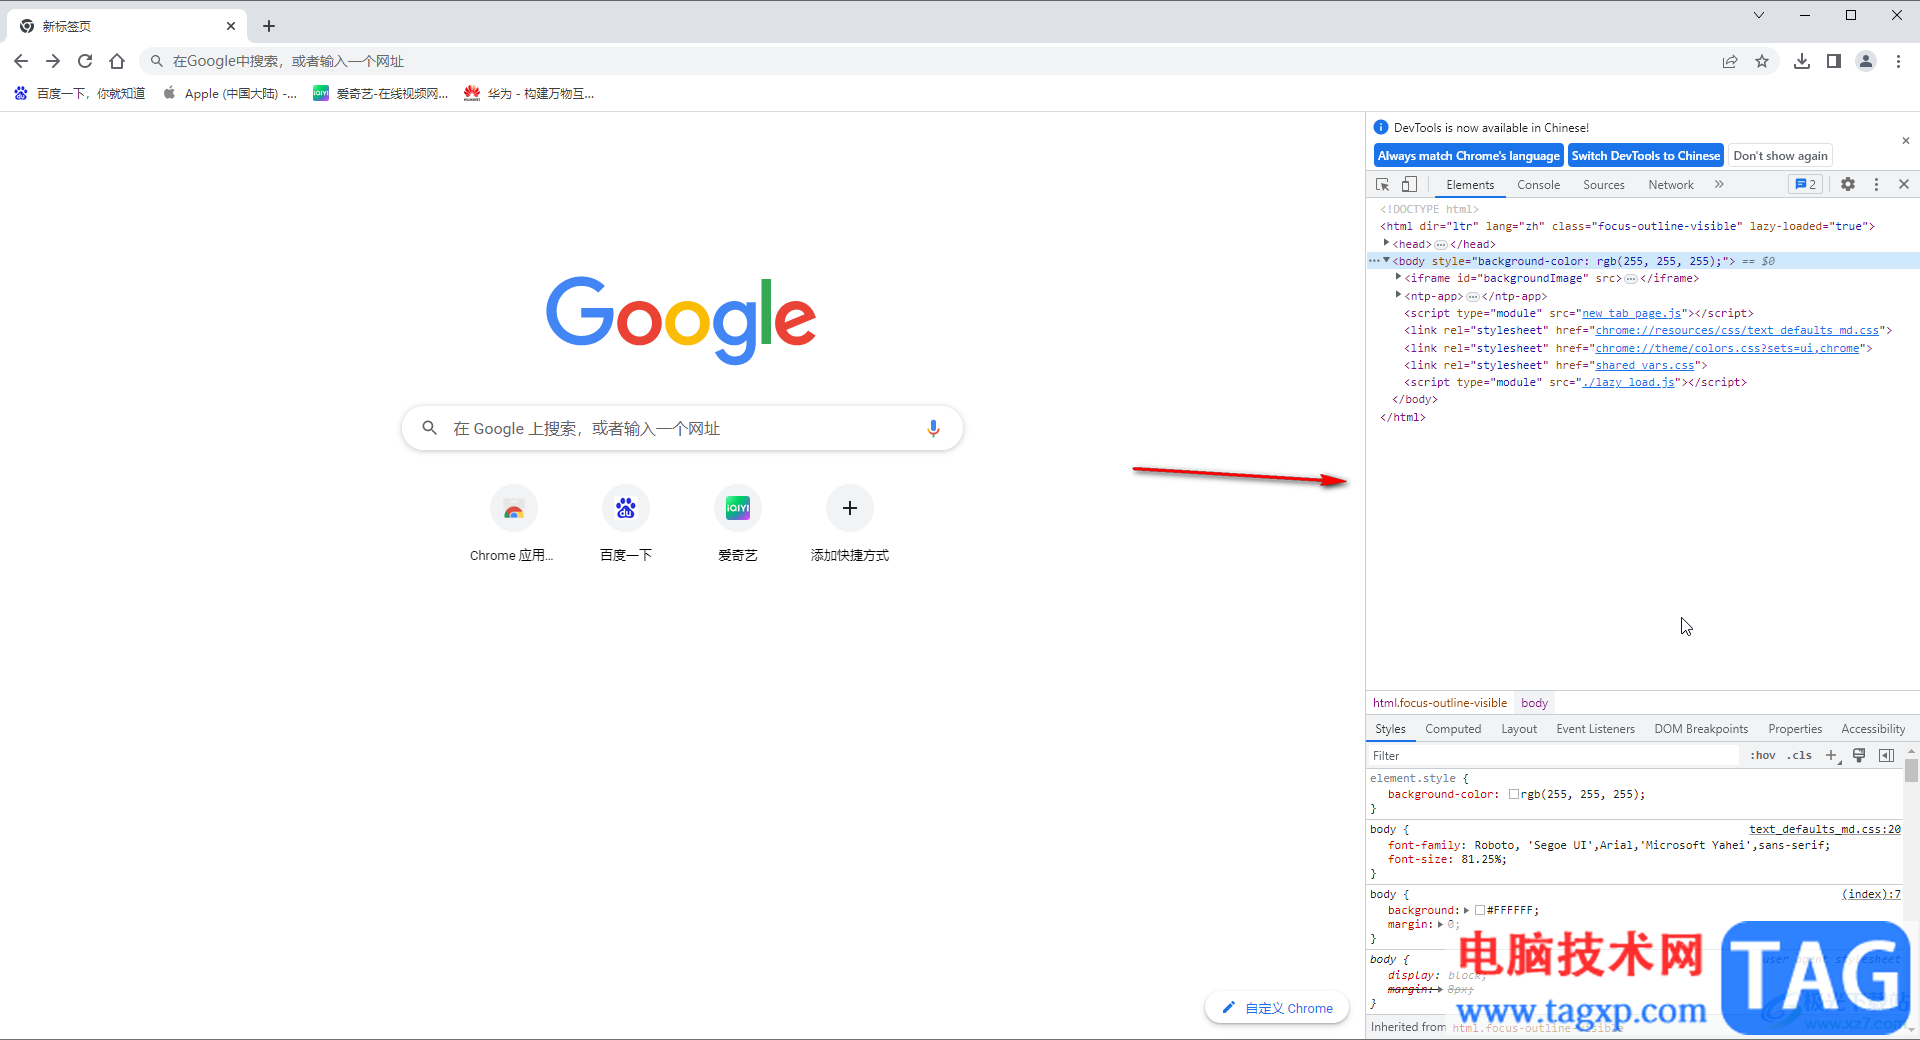Show more DevTools tabs chevron
Screen dimensions: 1920x1040
1719,185
